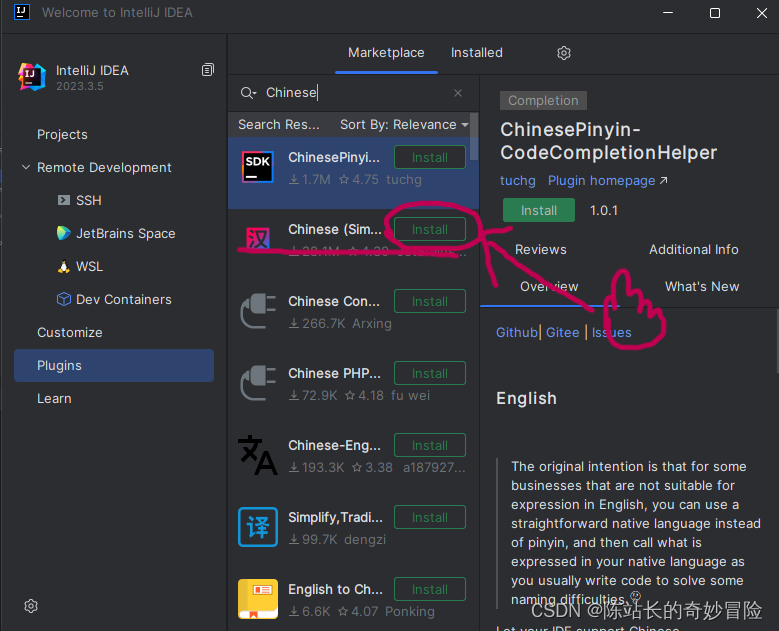Click the JetBrains Space icon
Screen dimensions: 779x631
pos(64,233)
